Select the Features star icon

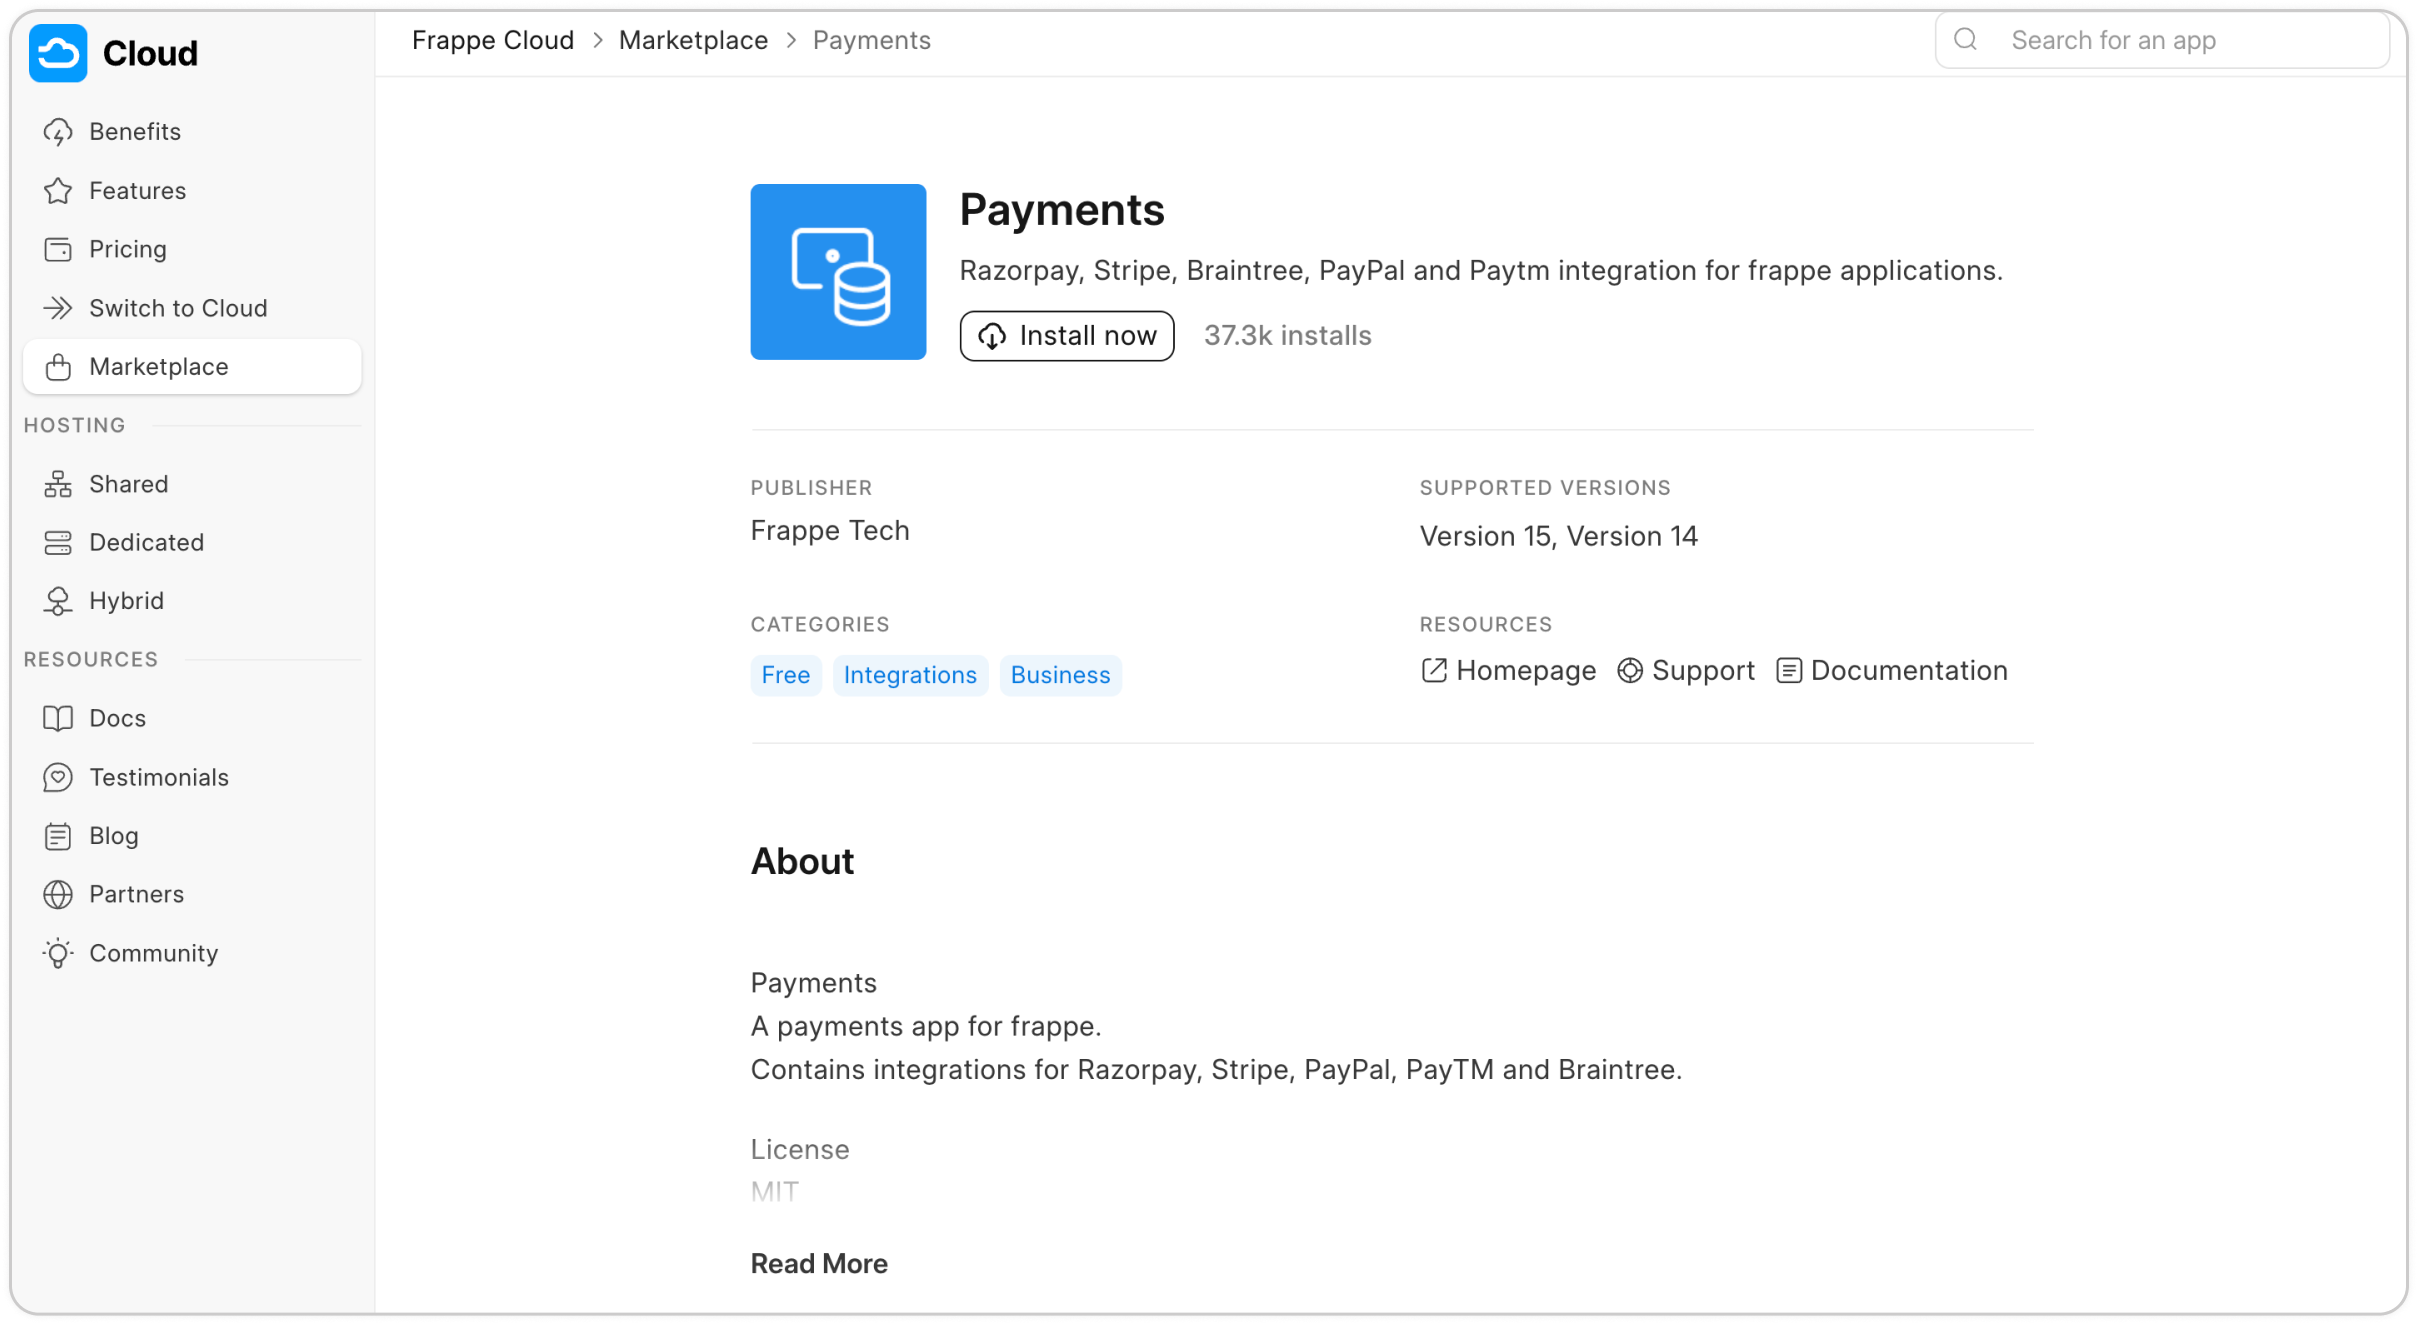pos(58,190)
